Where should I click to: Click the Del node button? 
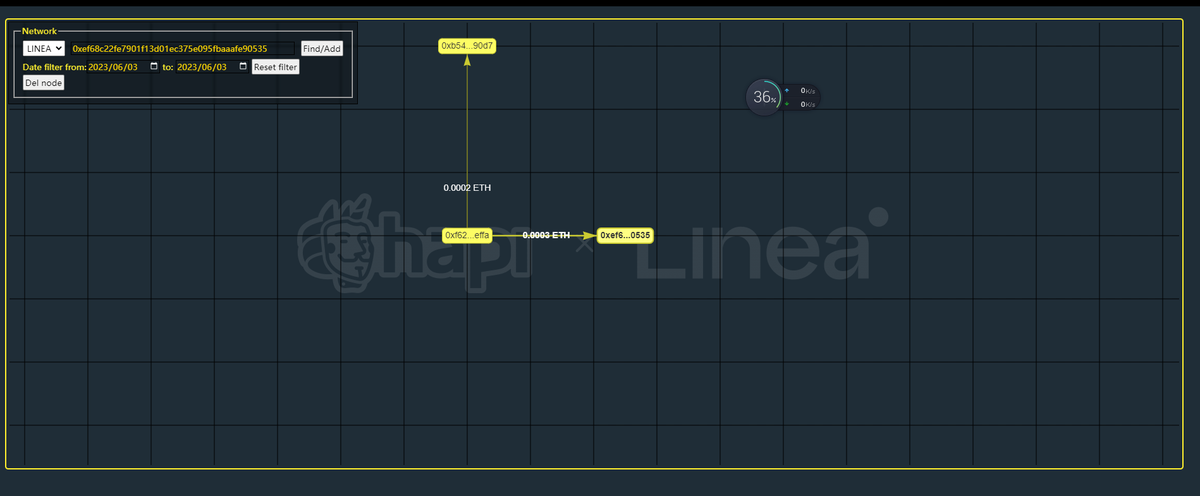(44, 83)
